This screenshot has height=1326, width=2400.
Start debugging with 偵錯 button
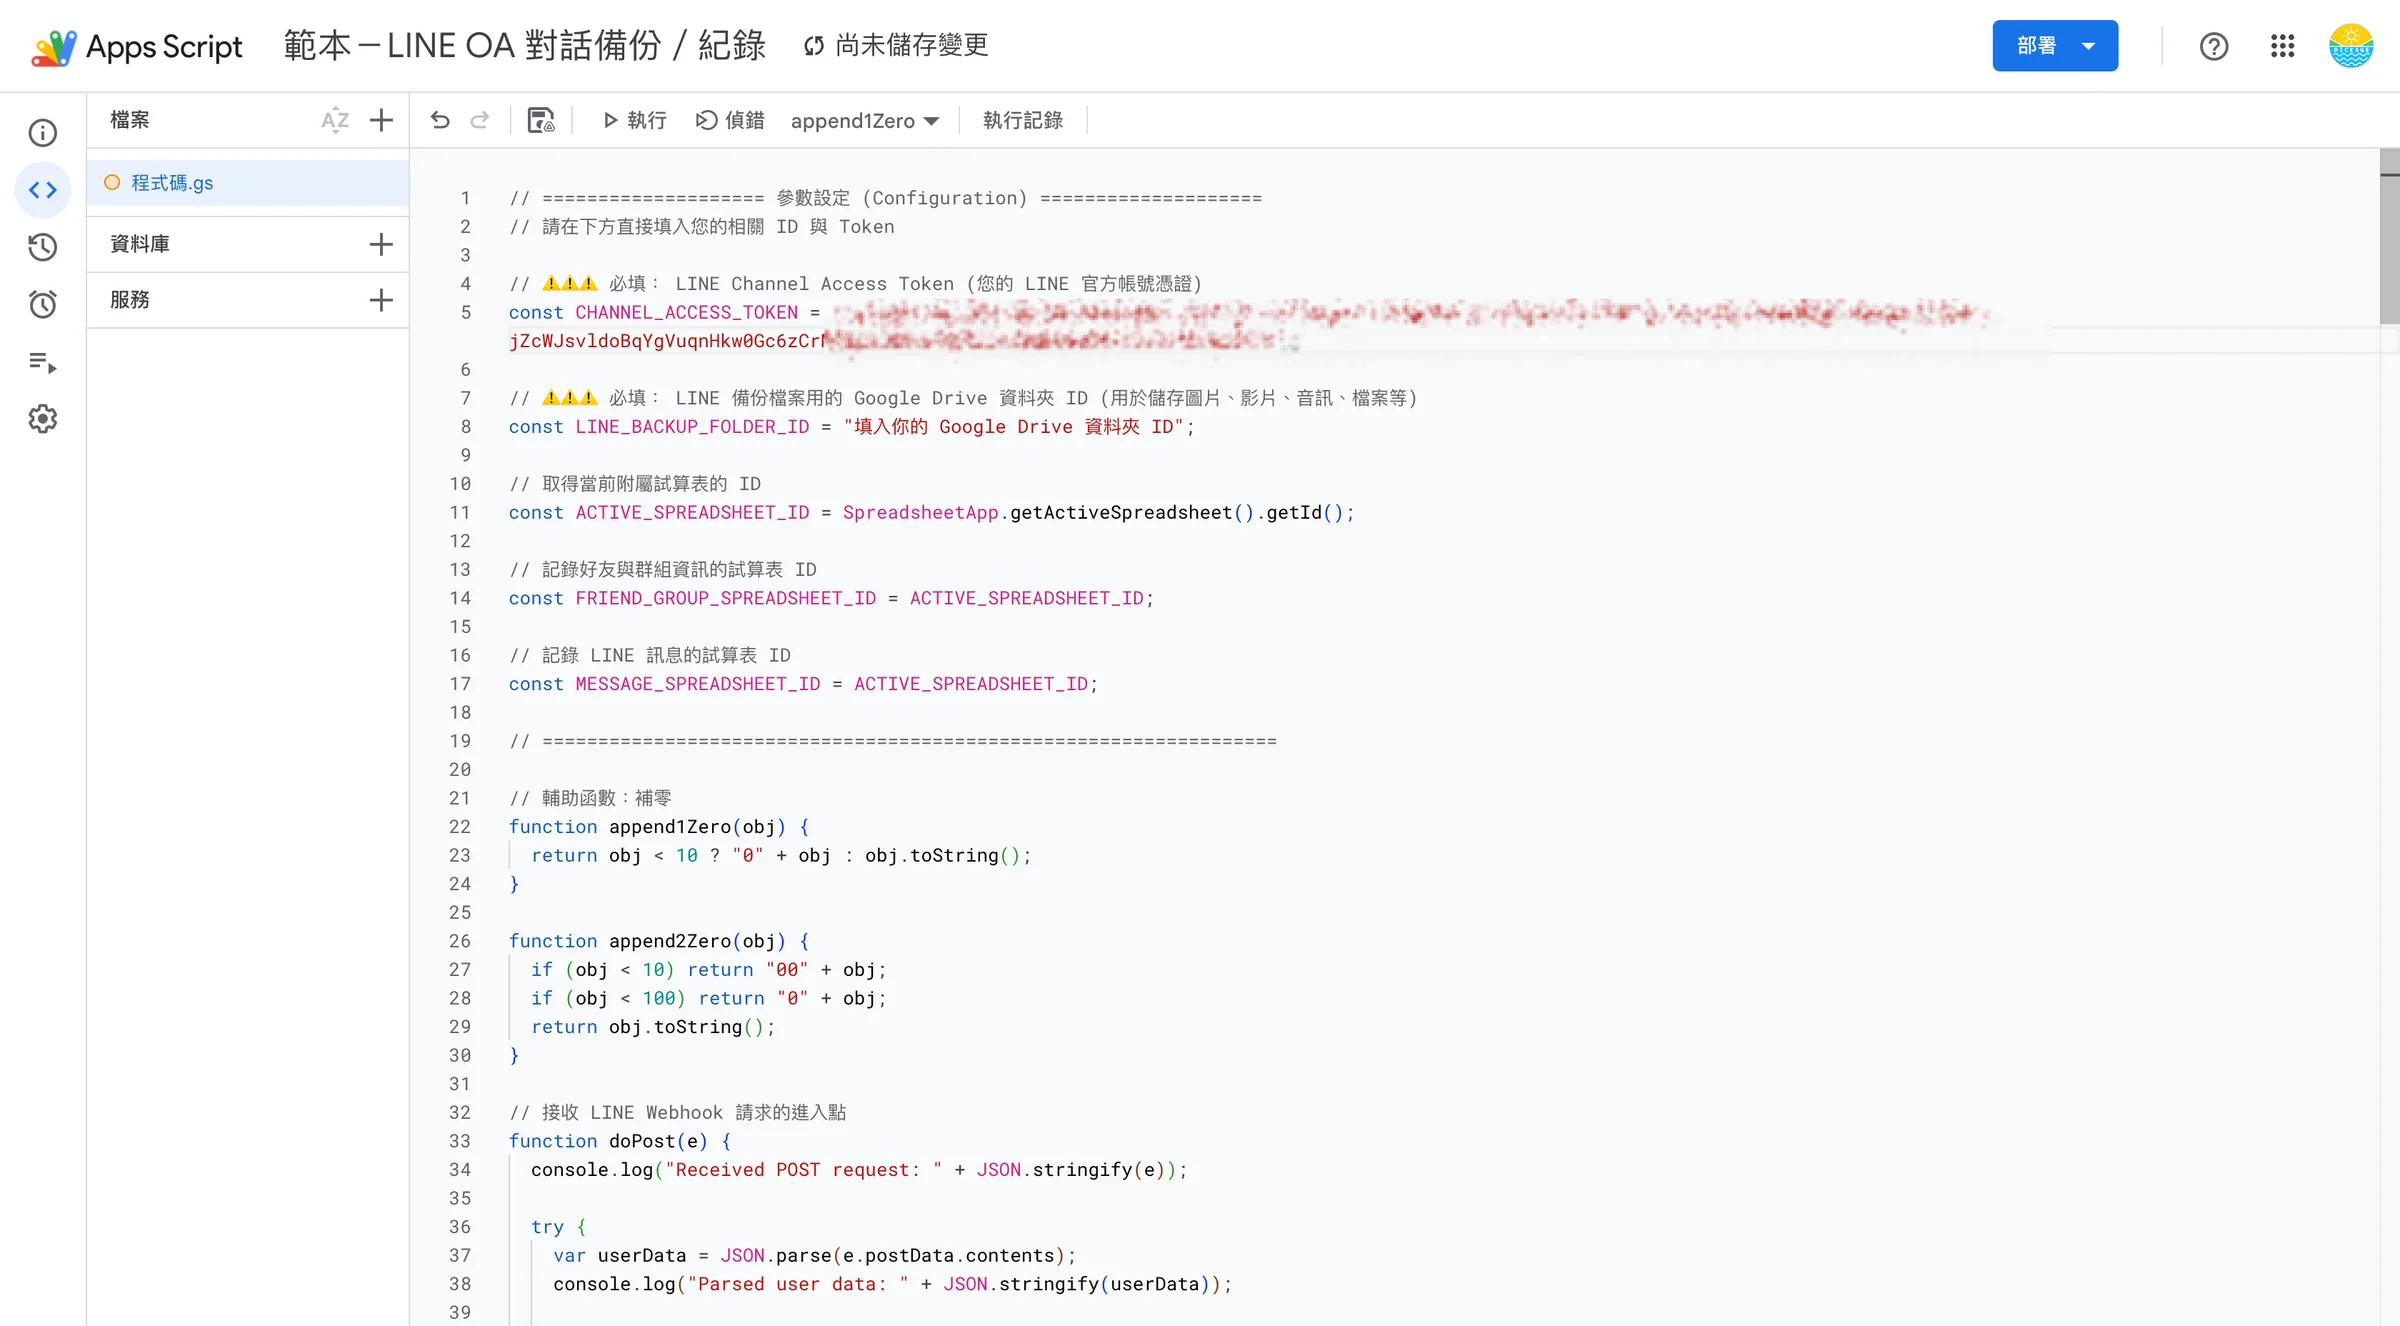click(730, 120)
